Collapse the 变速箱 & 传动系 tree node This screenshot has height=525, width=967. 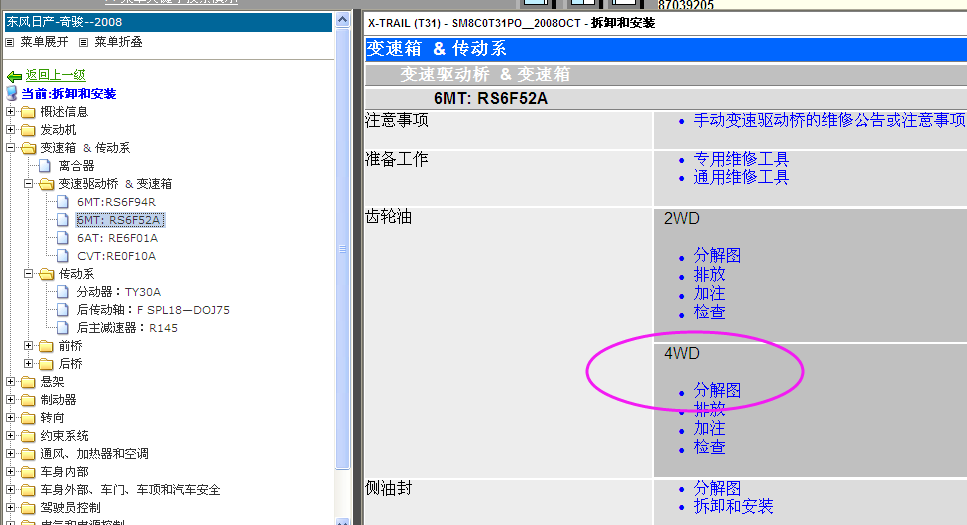[10, 147]
